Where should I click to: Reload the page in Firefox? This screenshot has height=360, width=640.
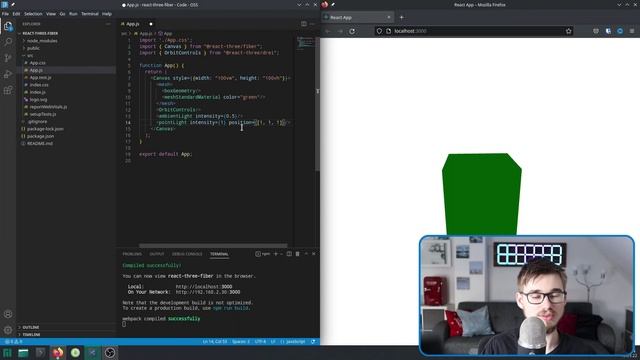click(x=352, y=31)
